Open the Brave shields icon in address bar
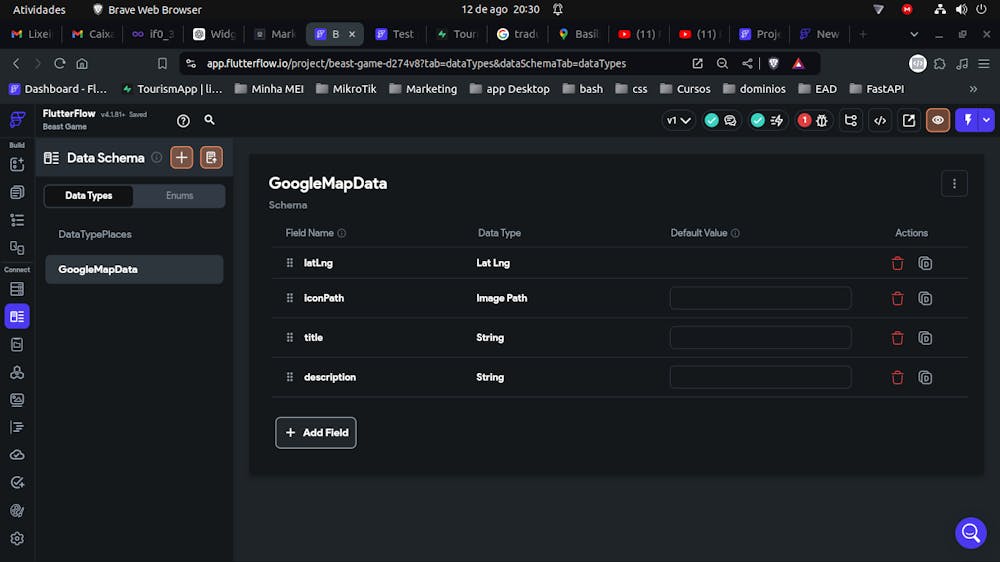Image resolution: width=1000 pixels, height=562 pixels. (x=774, y=63)
